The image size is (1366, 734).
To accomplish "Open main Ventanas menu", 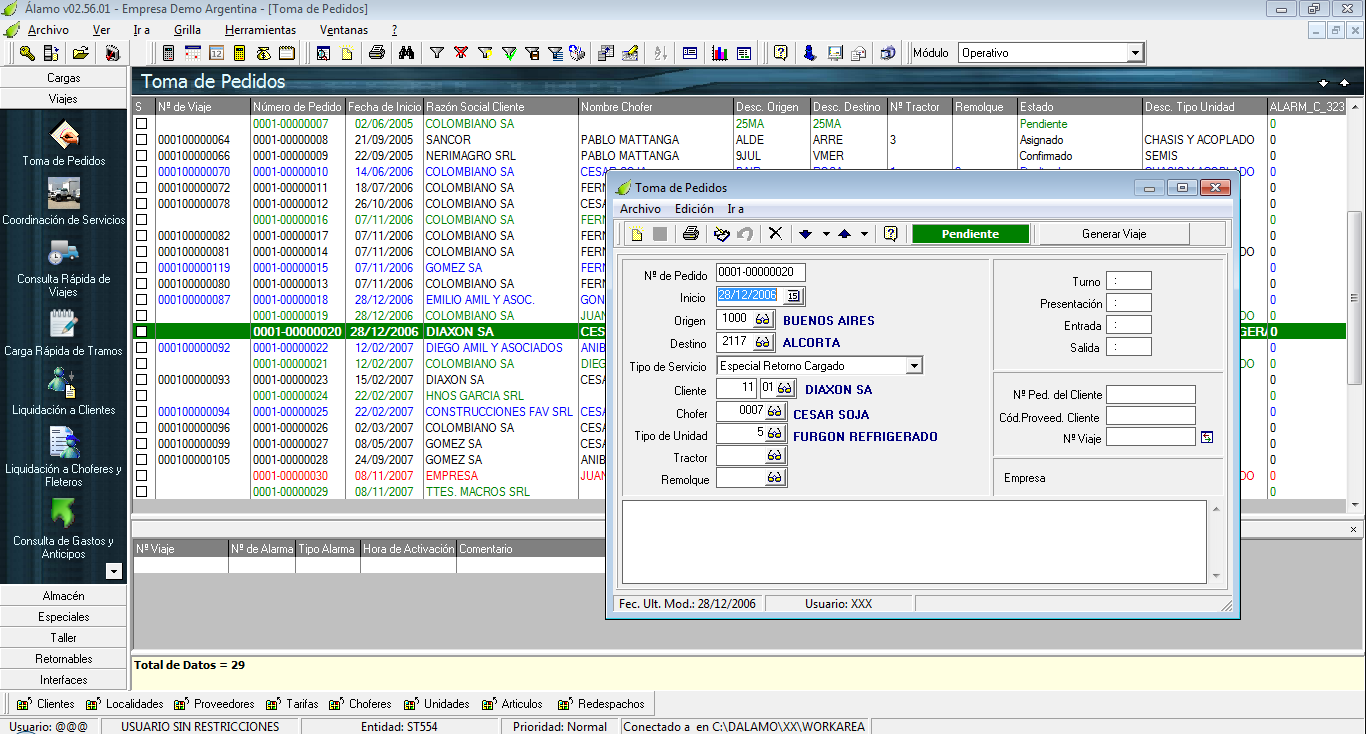I will click(x=344, y=30).
